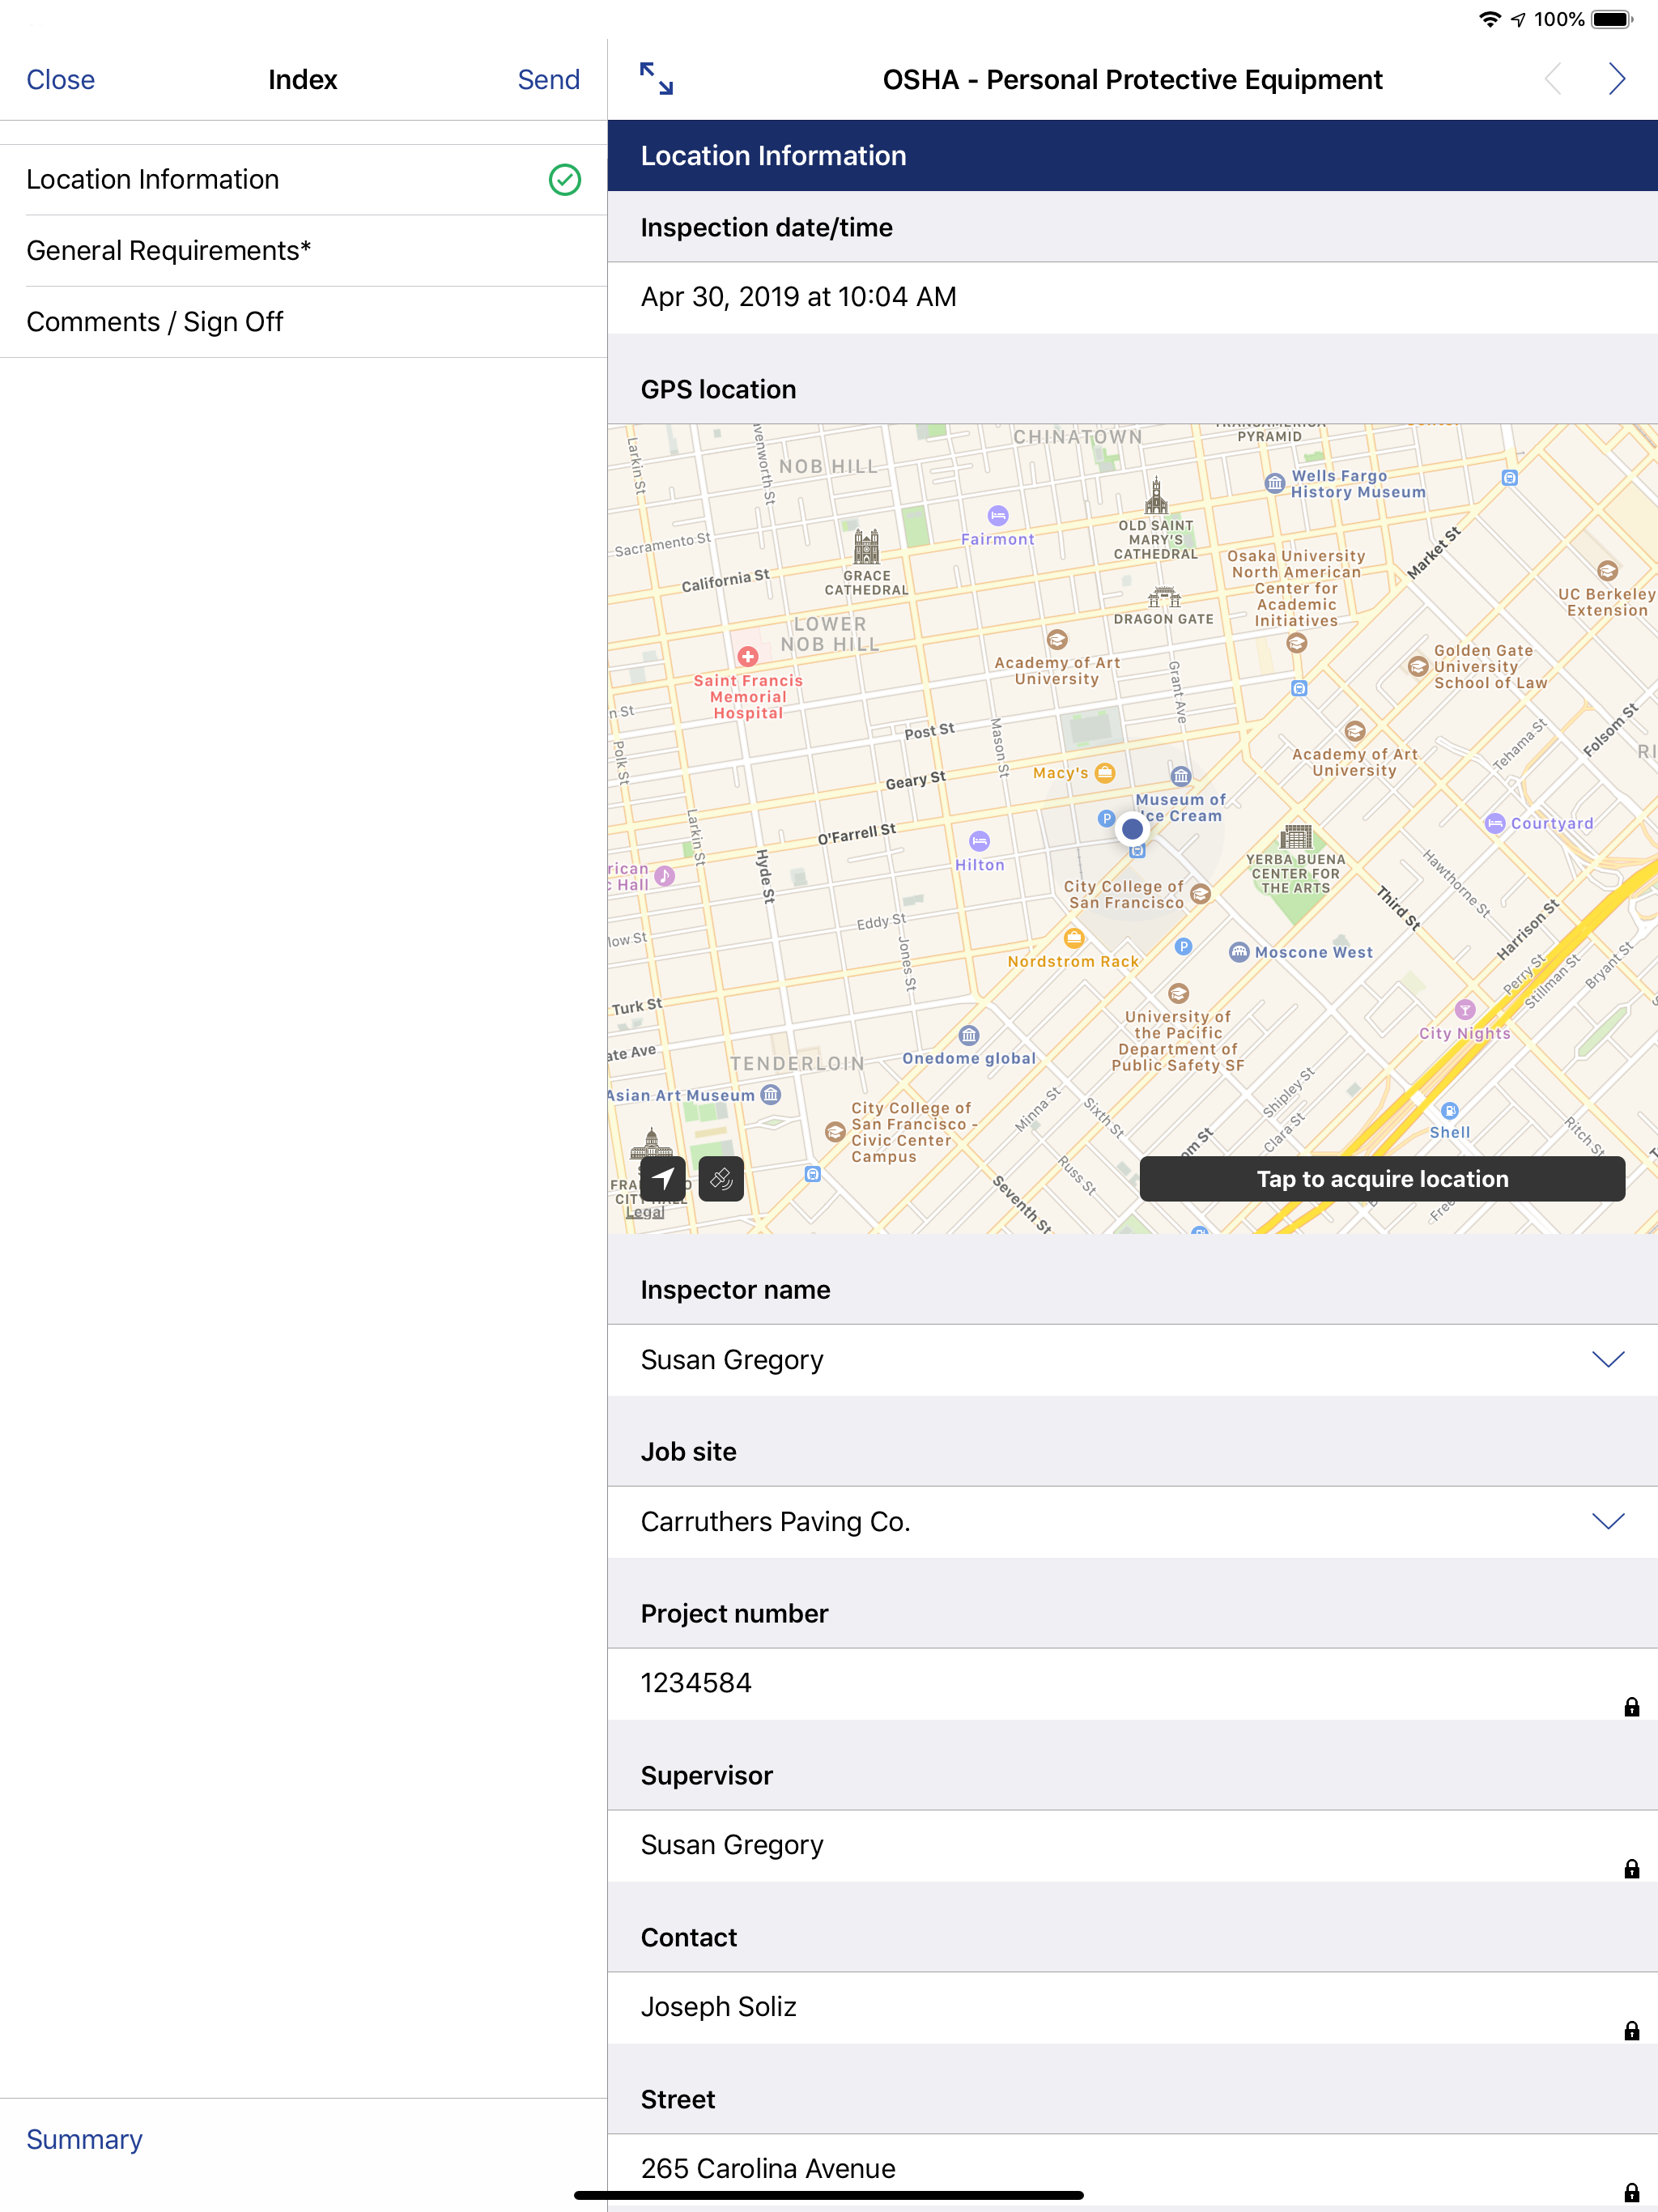Tap the lock icon in Project number field
The width and height of the screenshot is (1658, 2212).
point(1631,1707)
